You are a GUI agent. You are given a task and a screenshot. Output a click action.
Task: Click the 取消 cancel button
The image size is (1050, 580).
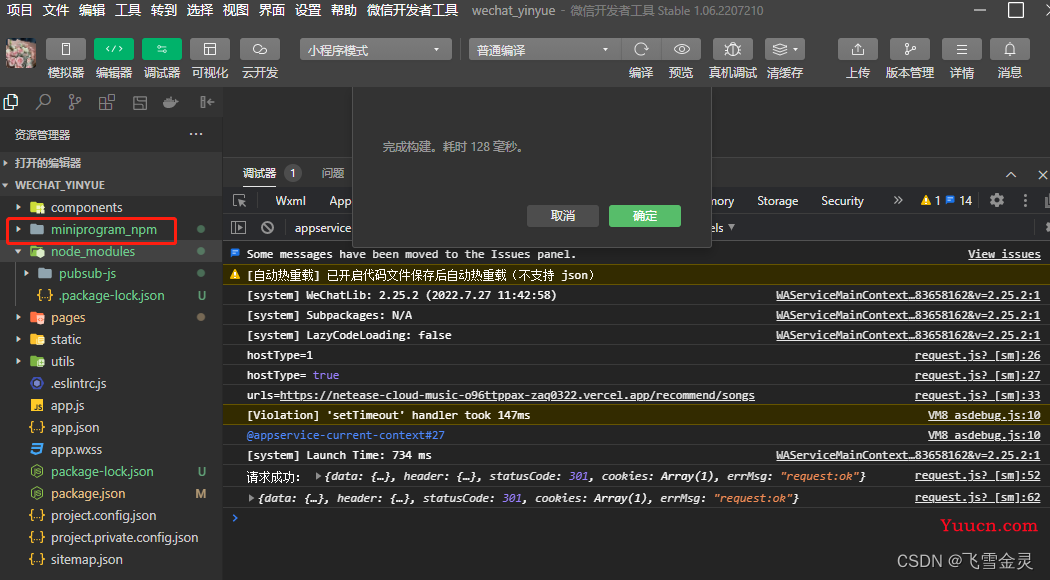click(562, 216)
